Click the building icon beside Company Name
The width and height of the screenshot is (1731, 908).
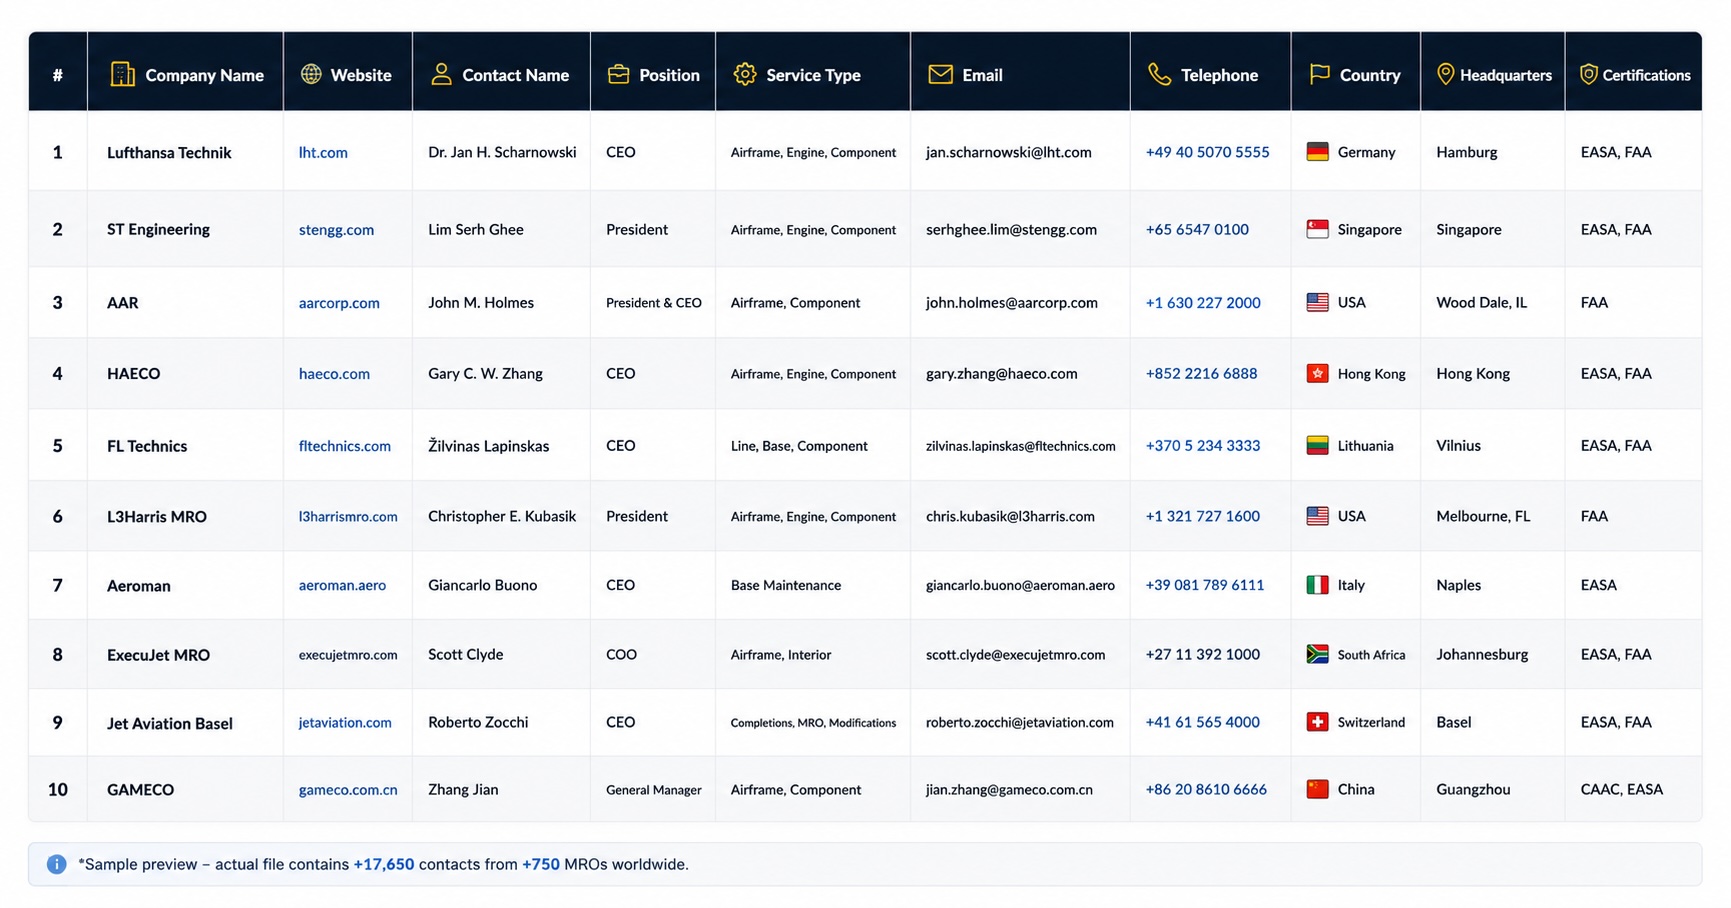[x=122, y=74]
